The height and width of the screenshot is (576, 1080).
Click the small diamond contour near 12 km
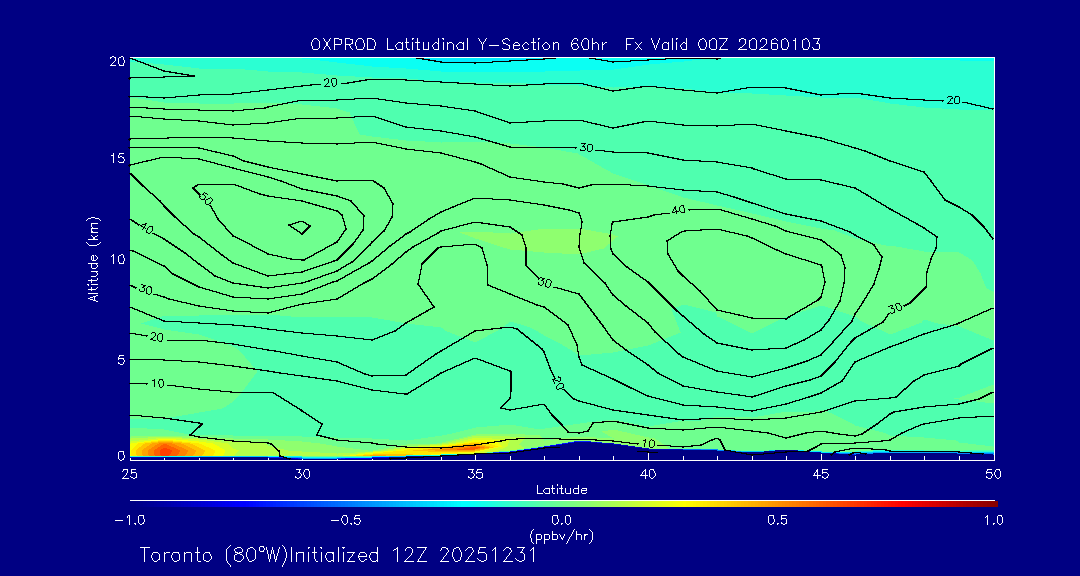click(300, 228)
